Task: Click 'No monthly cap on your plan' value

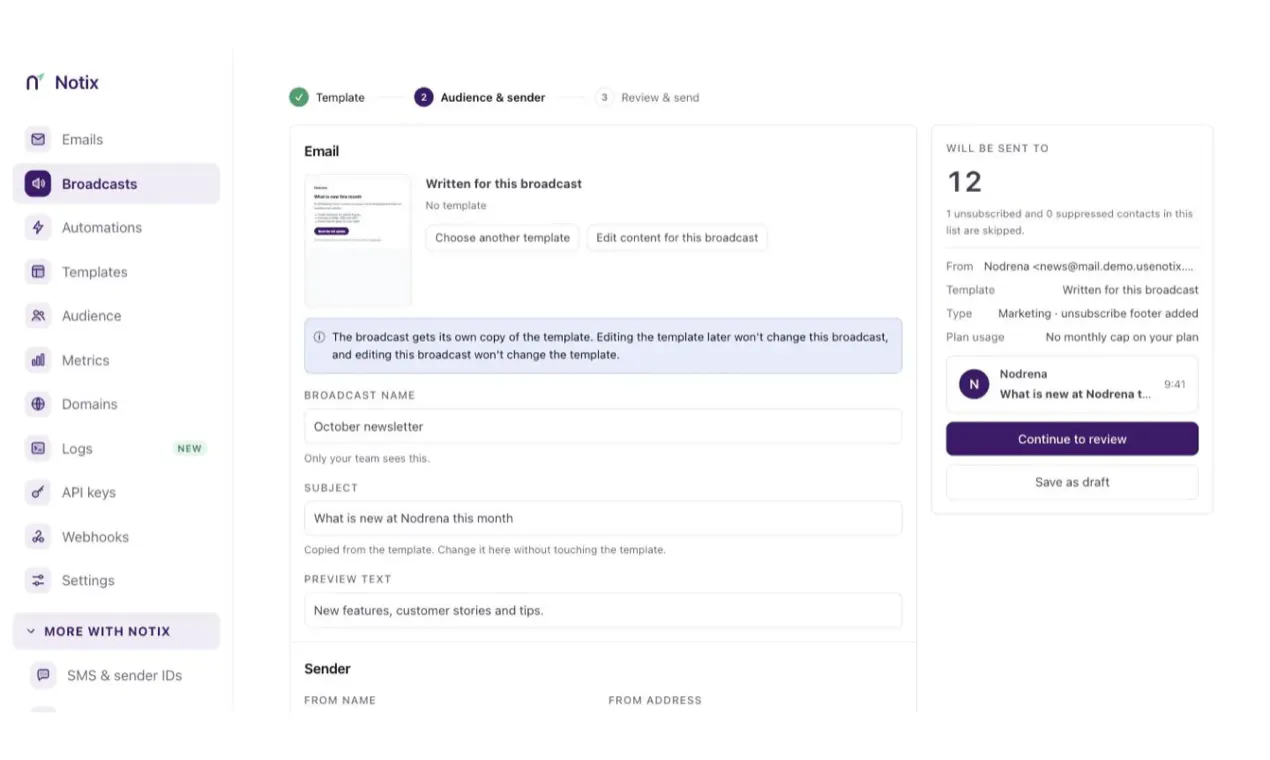Action: pyautogui.click(x=1122, y=337)
